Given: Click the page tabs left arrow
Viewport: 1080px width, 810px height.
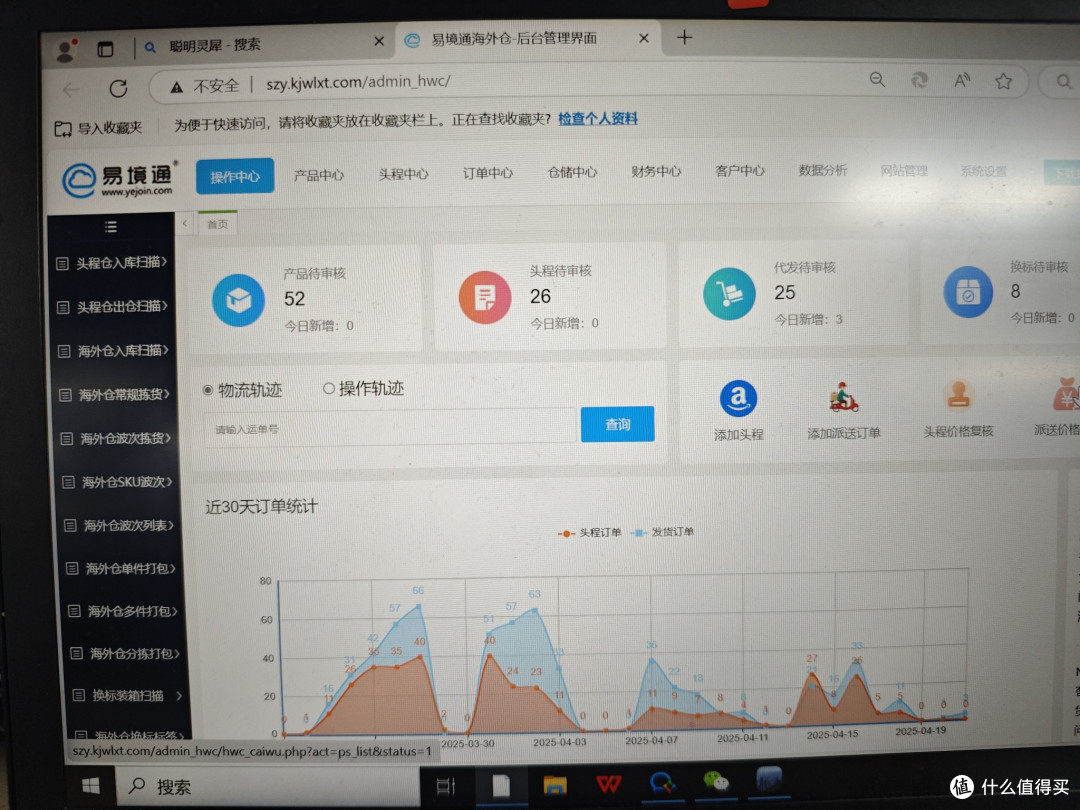Looking at the screenshot, I should 185,223.
